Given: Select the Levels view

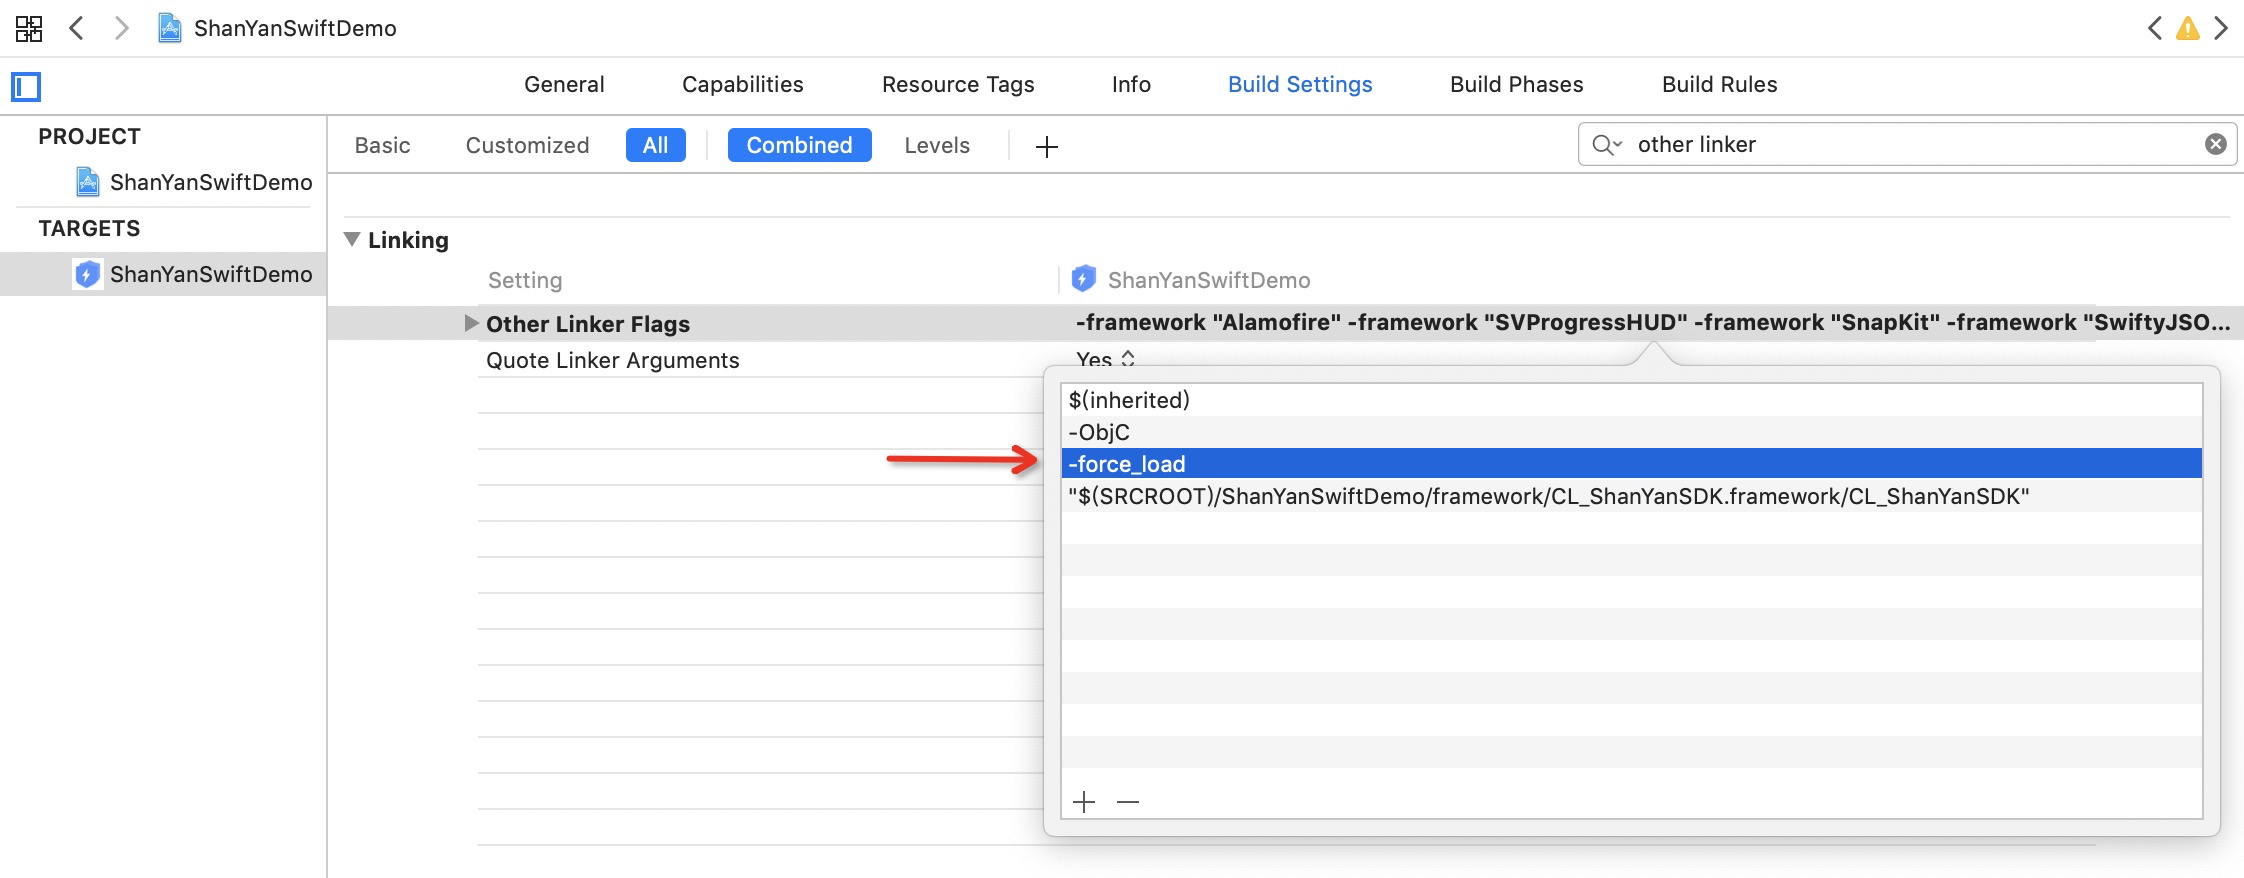Looking at the screenshot, I should point(937,146).
